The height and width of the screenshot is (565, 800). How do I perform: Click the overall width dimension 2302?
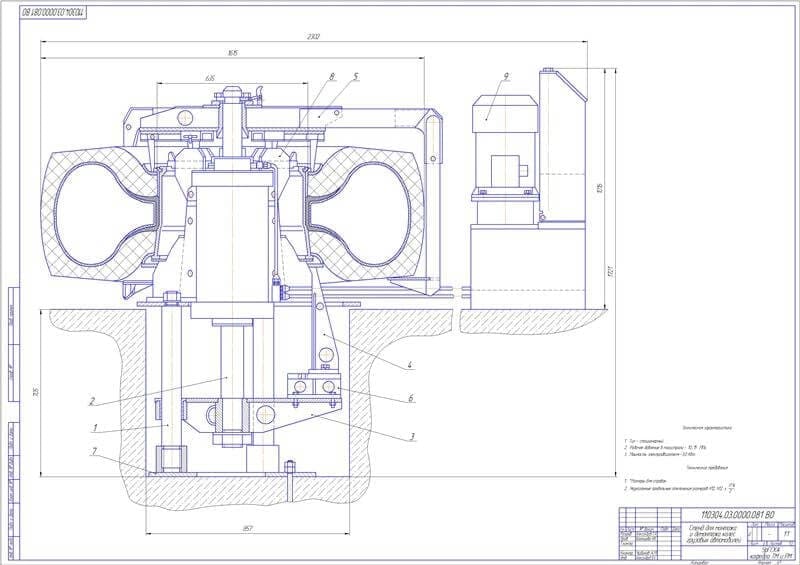(x=313, y=37)
